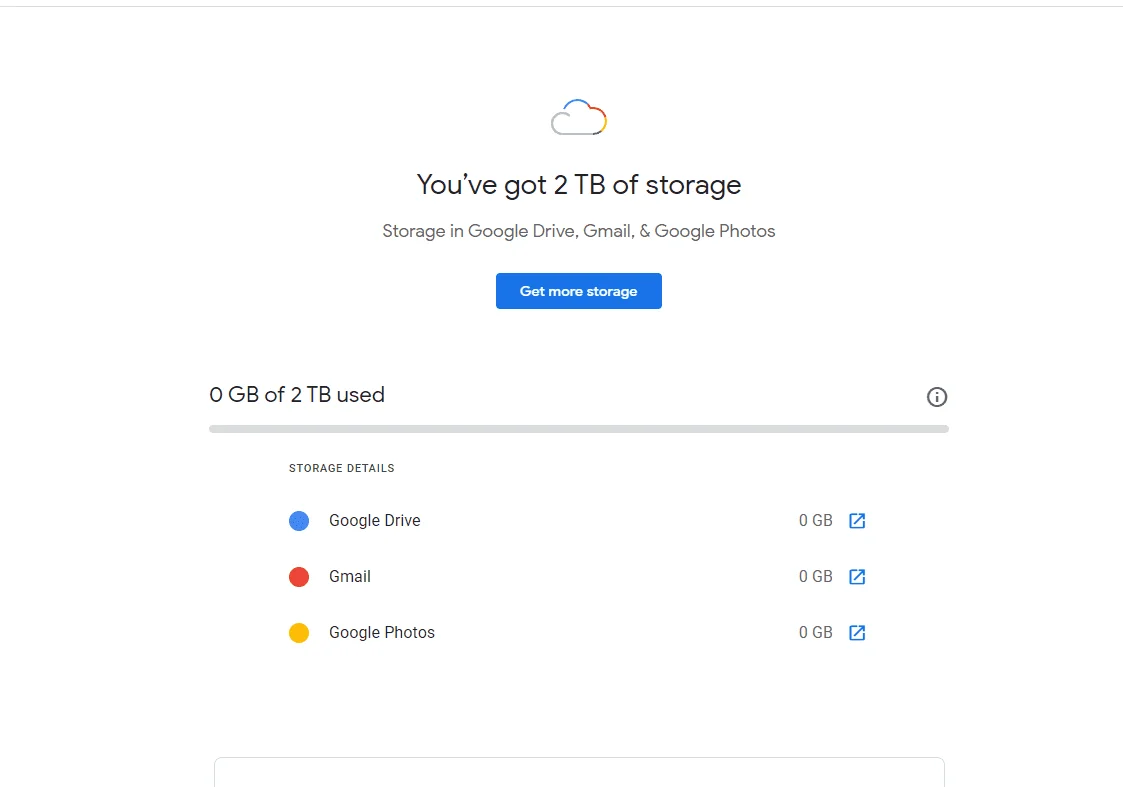The height and width of the screenshot is (787, 1123).
Task: Open Gmail external link icon
Action: (857, 576)
